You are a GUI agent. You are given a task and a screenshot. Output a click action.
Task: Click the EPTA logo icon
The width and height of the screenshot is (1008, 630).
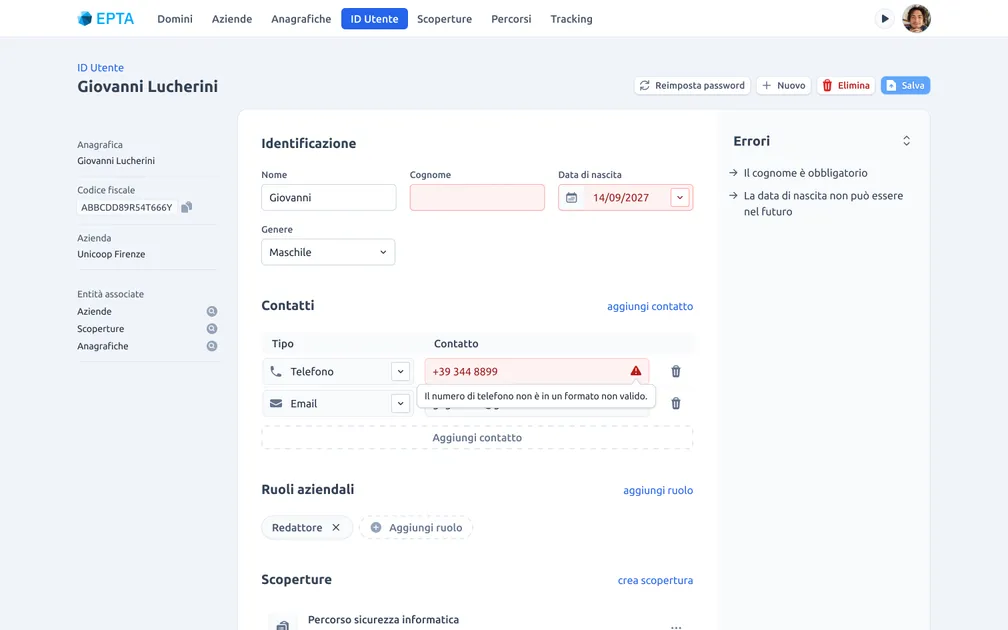(x=85, y=18)
